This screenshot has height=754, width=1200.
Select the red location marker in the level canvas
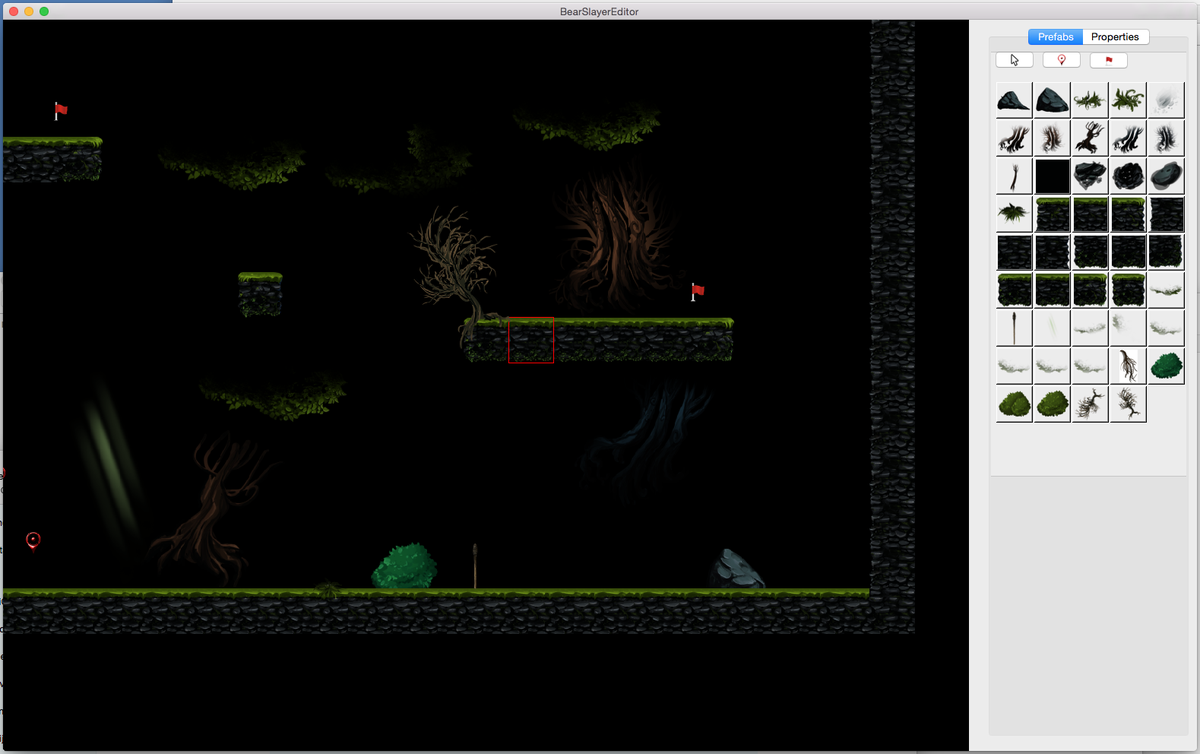click(33, 541)
